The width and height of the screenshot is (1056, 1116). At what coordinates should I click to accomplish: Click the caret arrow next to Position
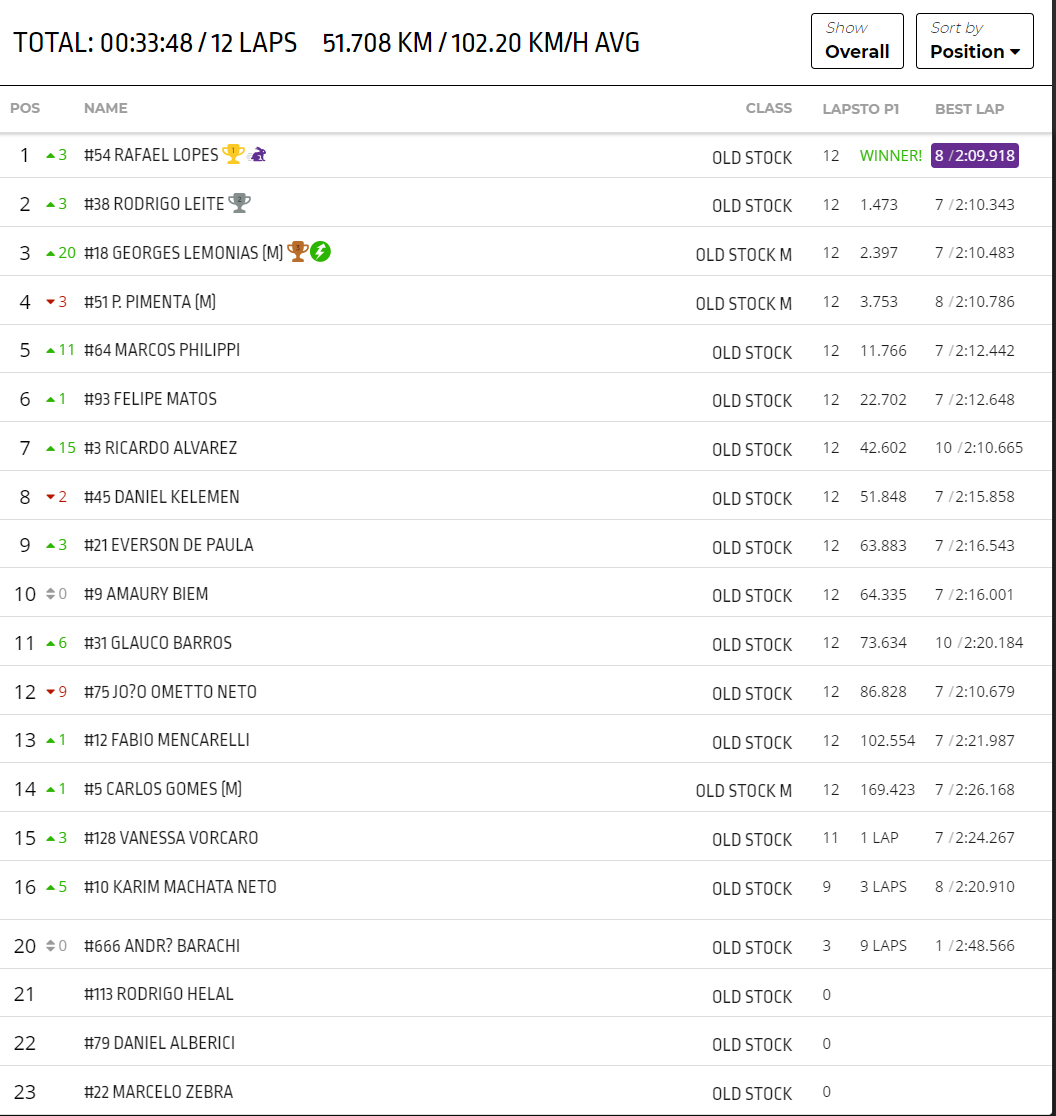[x=1015, y=52]
